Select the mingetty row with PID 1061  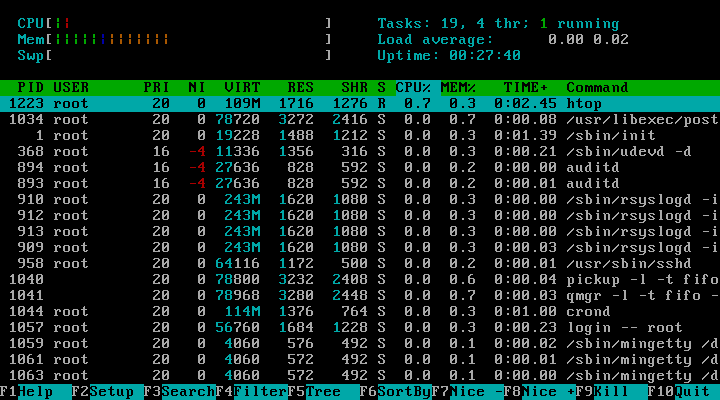tap(360, 360)
